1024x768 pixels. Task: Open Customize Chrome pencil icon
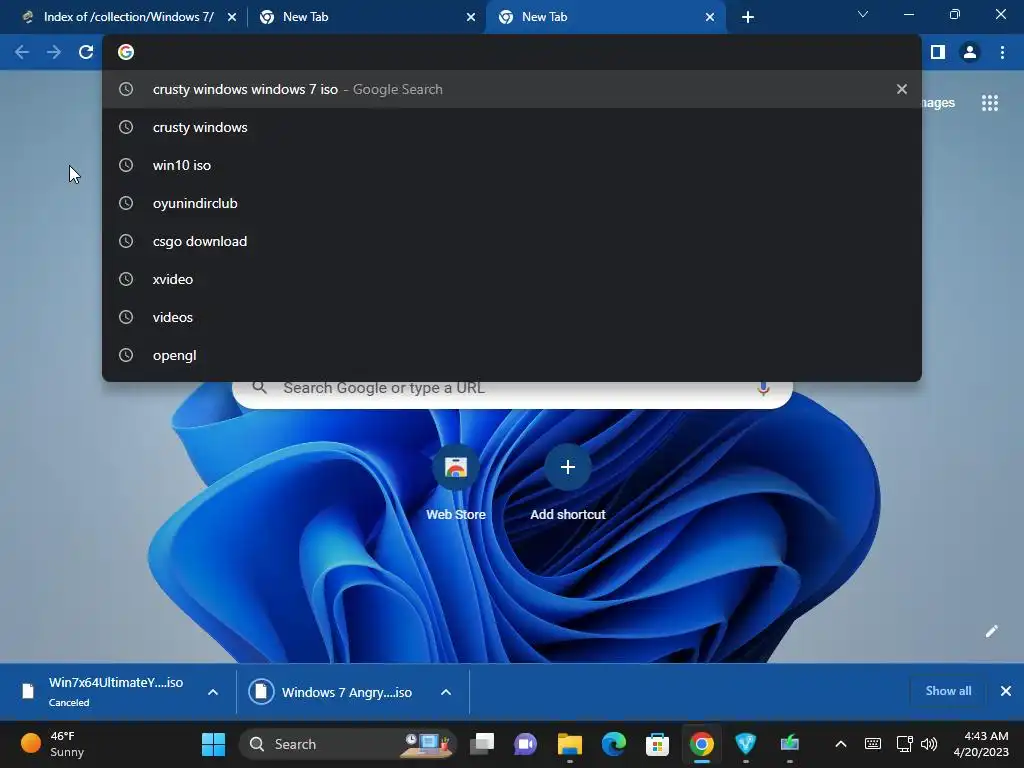tap(991, 631)
